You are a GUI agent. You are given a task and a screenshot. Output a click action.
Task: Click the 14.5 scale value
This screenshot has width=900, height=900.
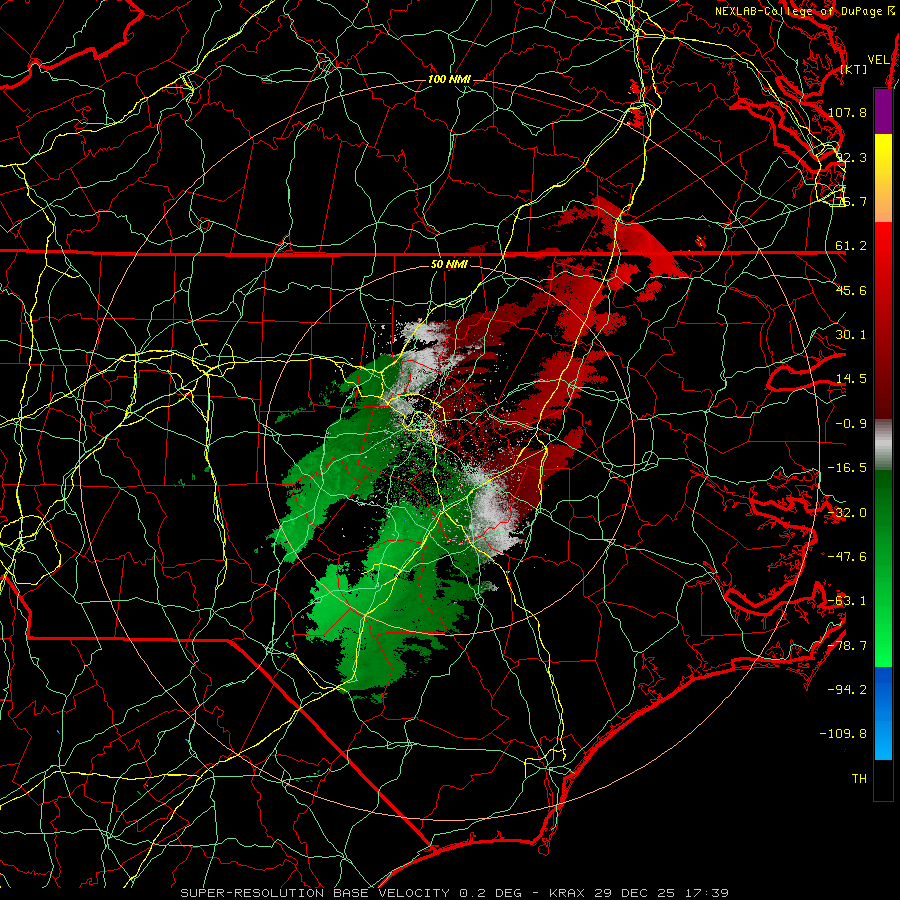[x=851, y=379]
